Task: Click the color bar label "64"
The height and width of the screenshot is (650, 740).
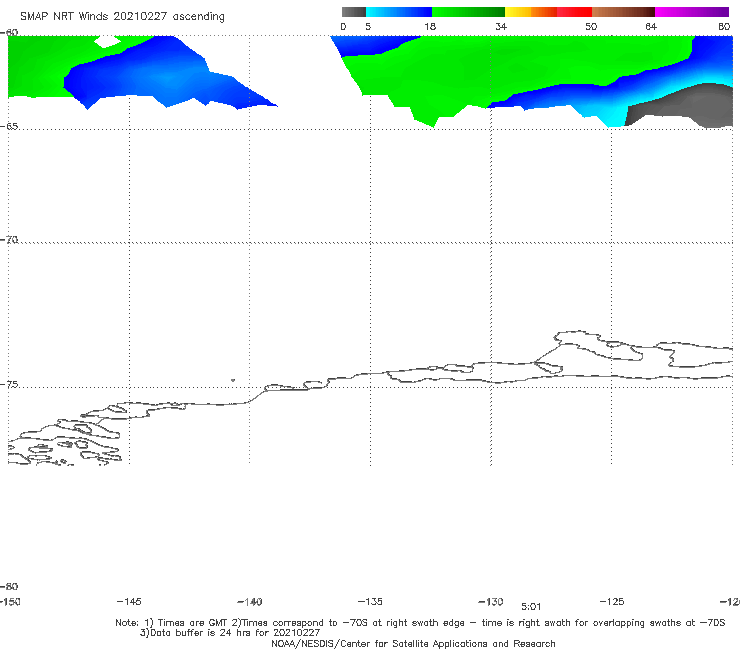Action: pos(651,26)
